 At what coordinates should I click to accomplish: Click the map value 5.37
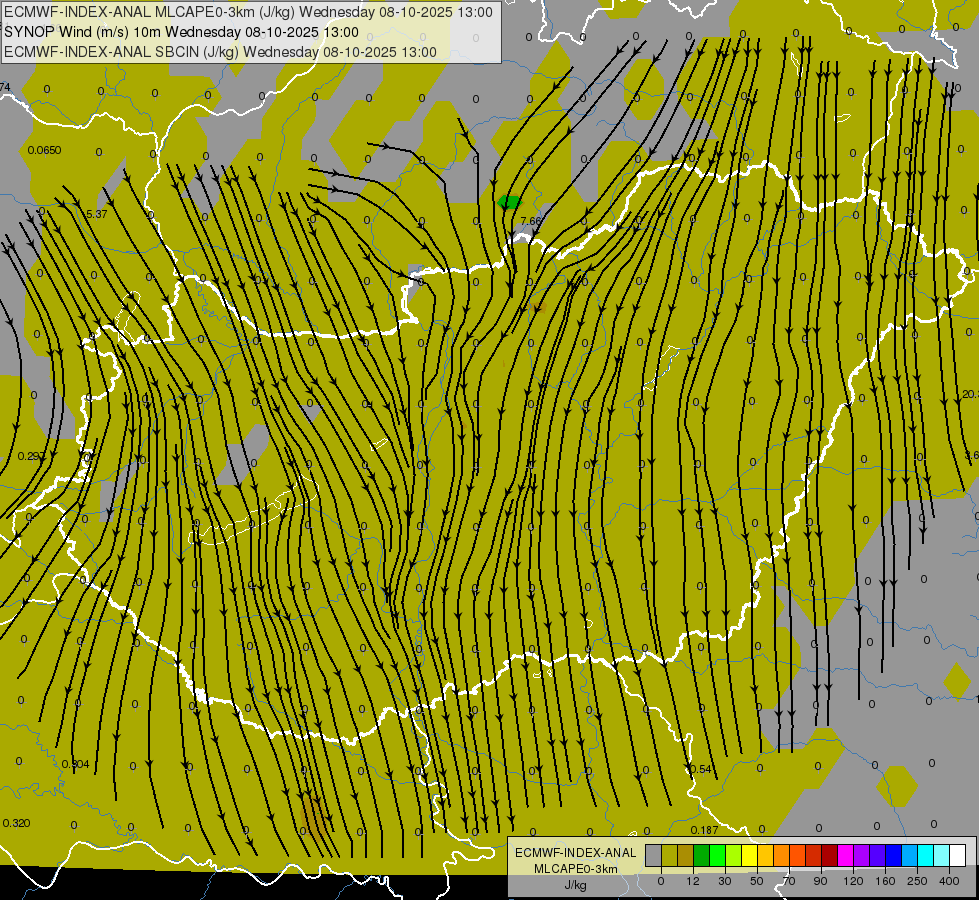pyautogui.click(x=97, y=214)
